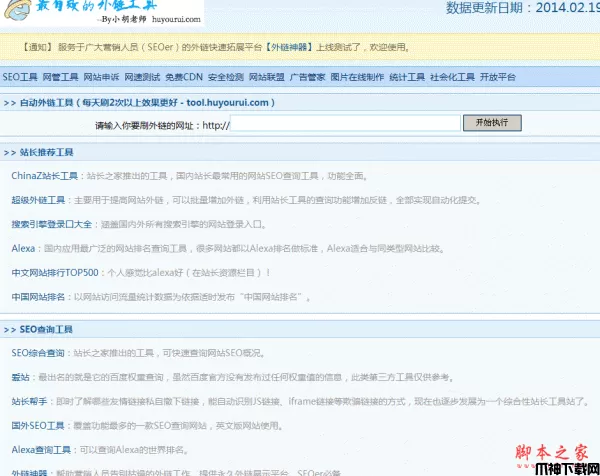Open 广告管家 in the navigation bar

pos(308,77)
